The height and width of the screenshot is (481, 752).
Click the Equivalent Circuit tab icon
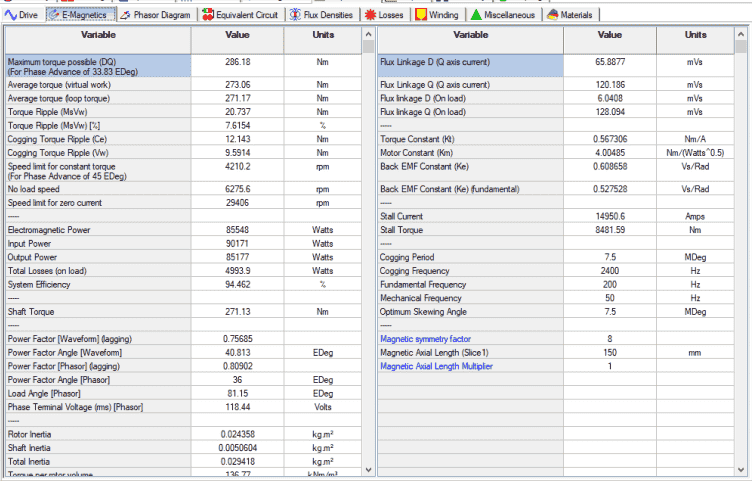coord(208,15)
